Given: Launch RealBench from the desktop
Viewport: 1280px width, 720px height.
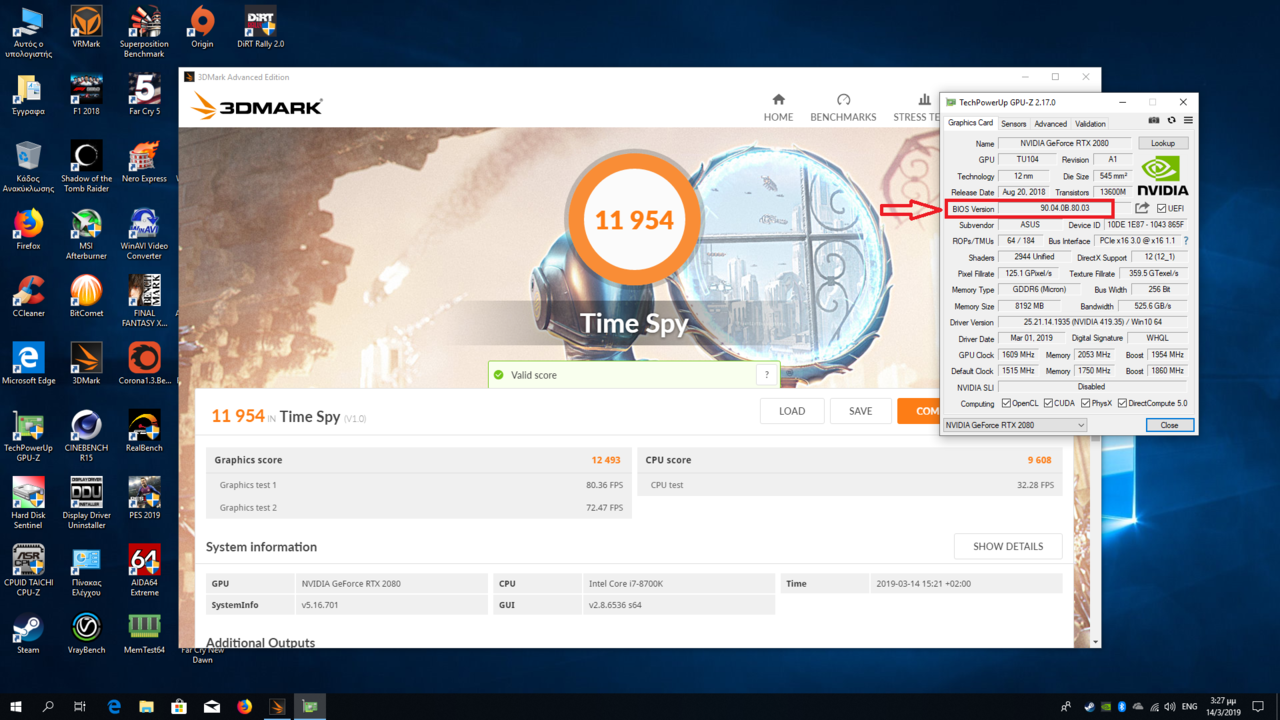Looking at the screenshot, I should pos(144,430).
